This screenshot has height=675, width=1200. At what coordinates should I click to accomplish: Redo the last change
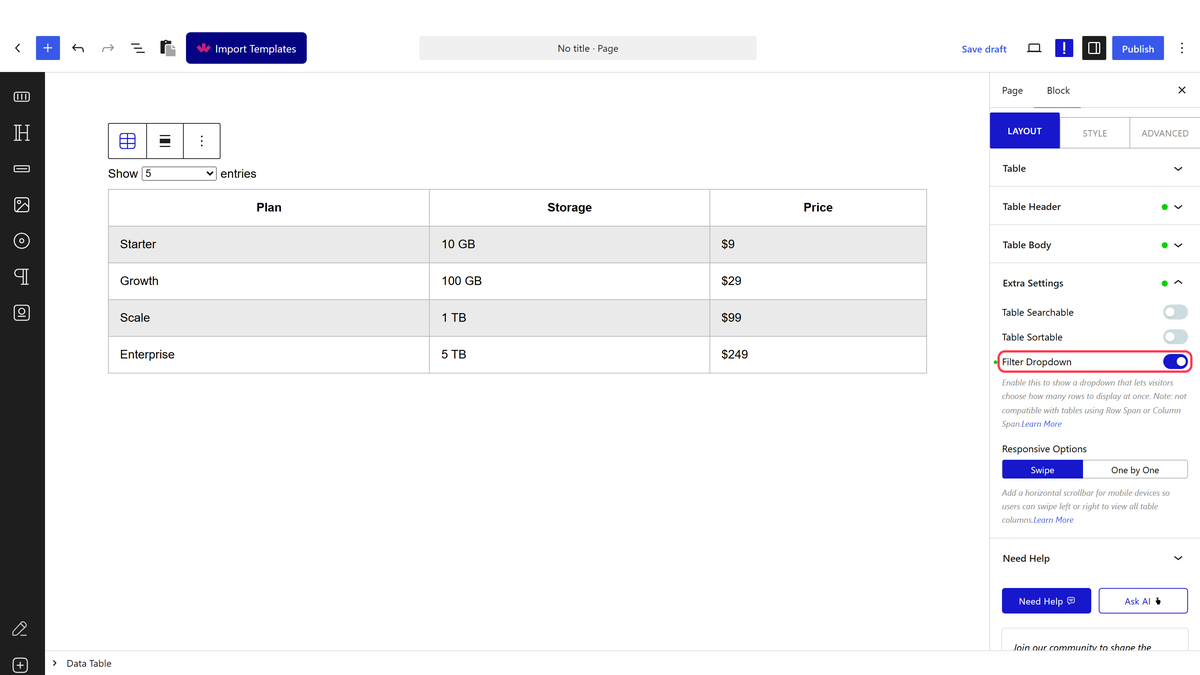click(108, 48)
